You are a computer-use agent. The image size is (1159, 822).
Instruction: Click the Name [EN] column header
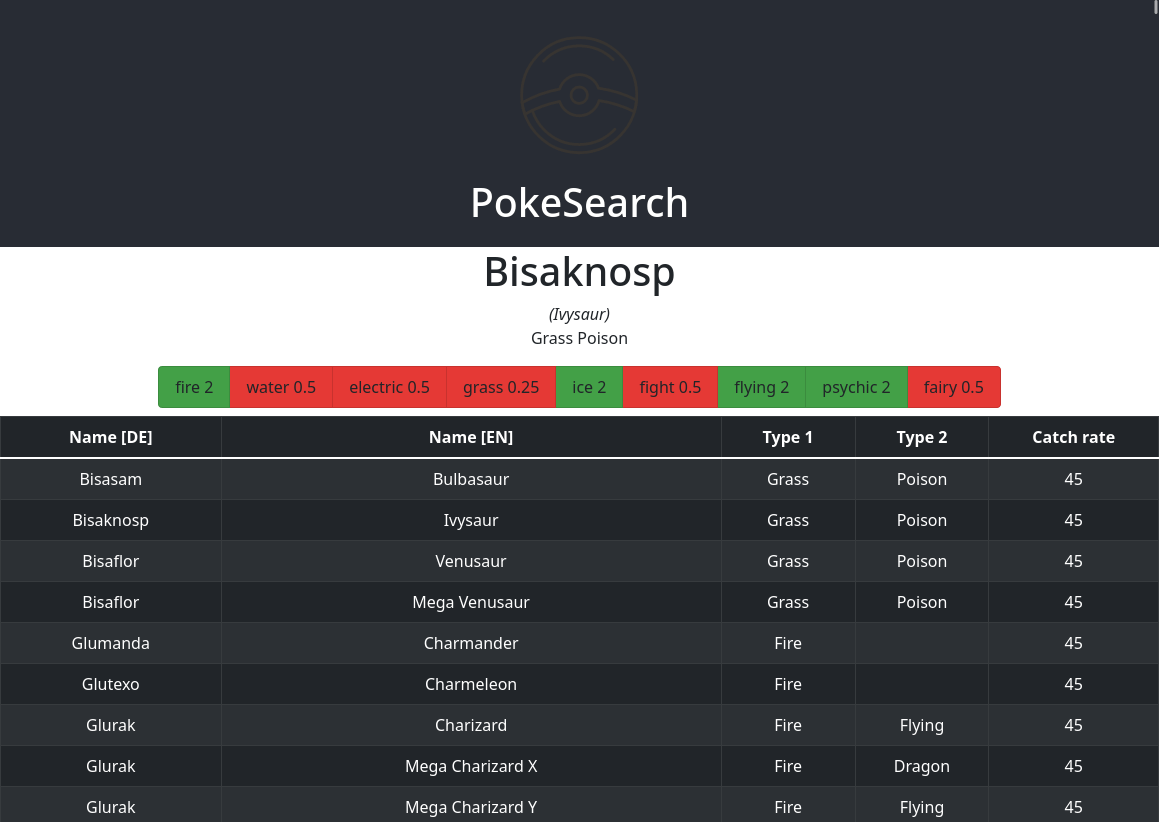471,438
